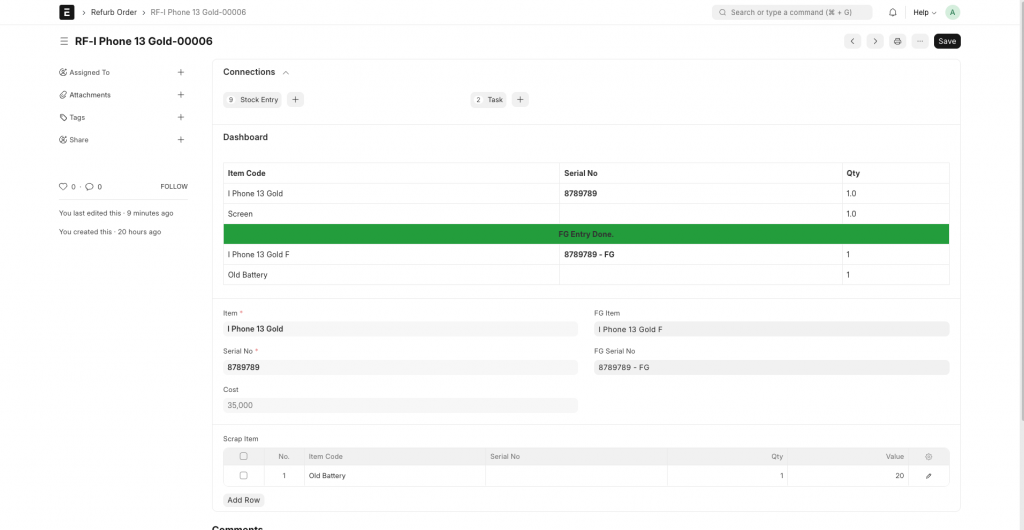Open the notifications bell
This screenshot has width=1024, height=530.
(x=893, y=12)
